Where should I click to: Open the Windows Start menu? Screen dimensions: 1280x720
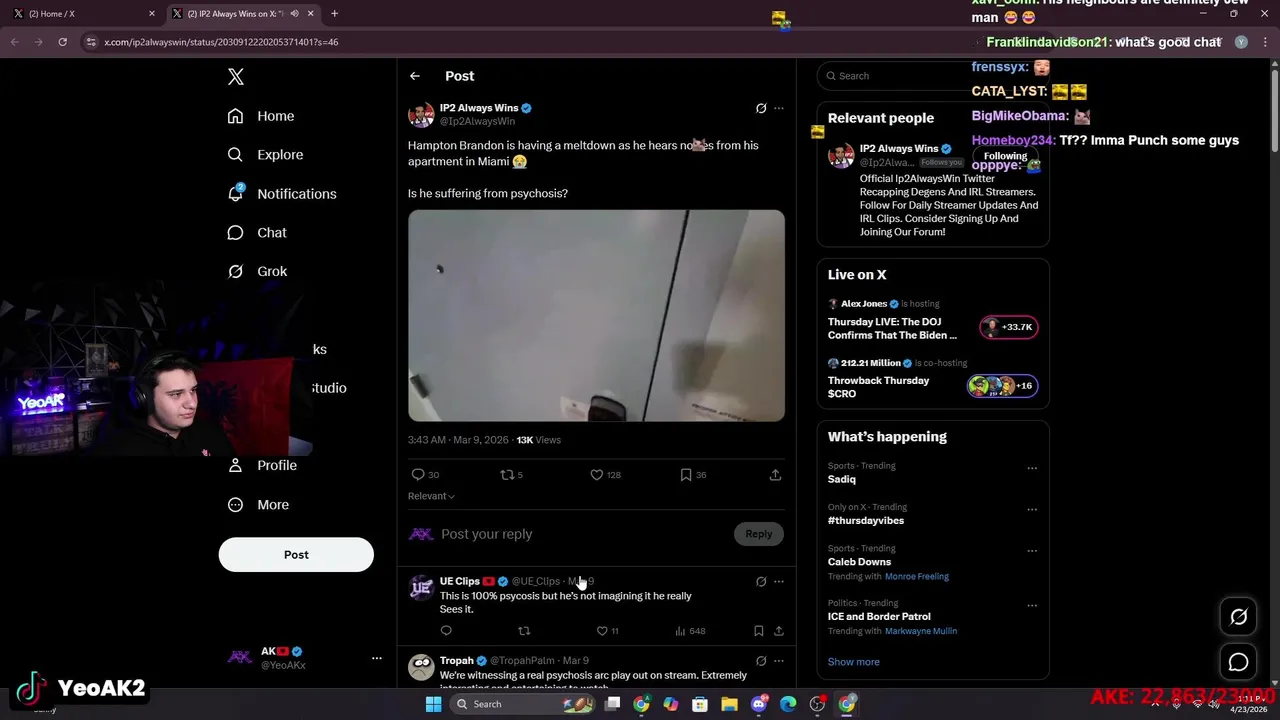[x=433, y=704]
